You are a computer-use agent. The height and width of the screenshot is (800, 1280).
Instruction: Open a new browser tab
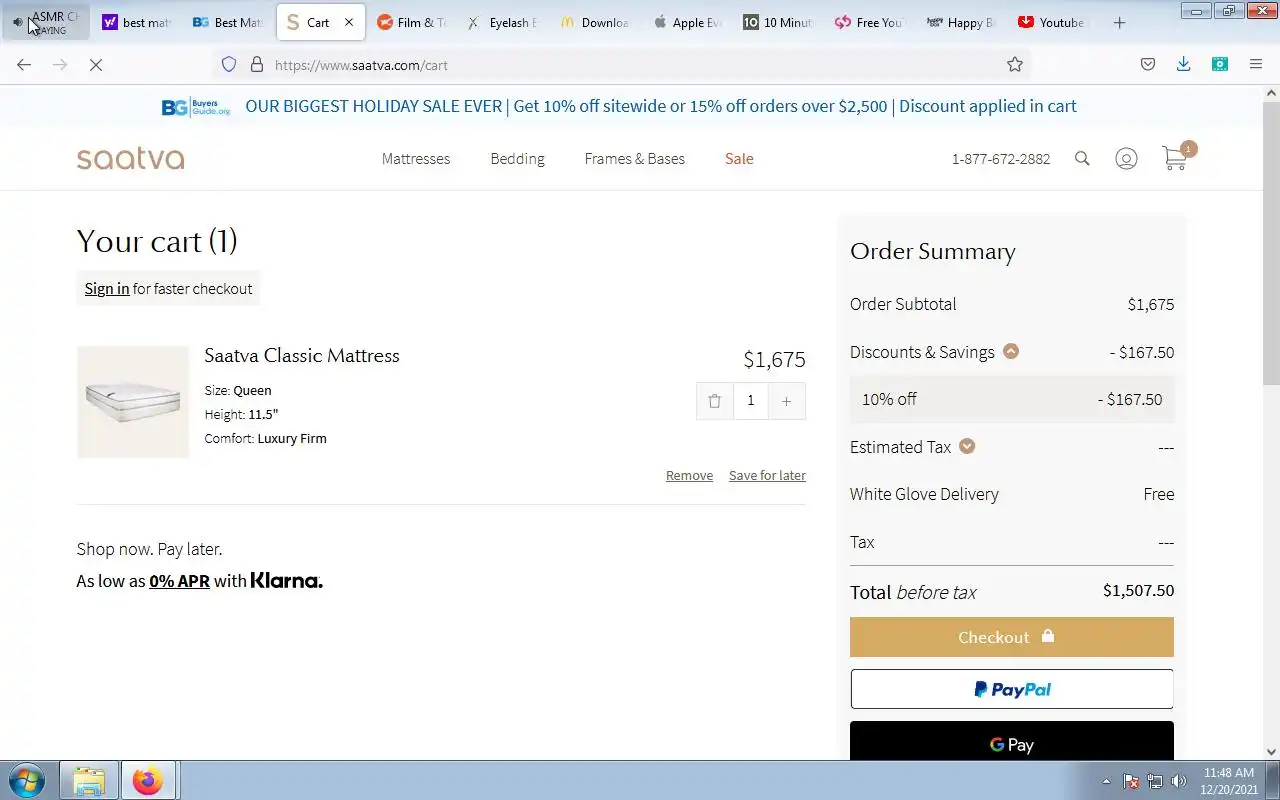[1119, 22]
